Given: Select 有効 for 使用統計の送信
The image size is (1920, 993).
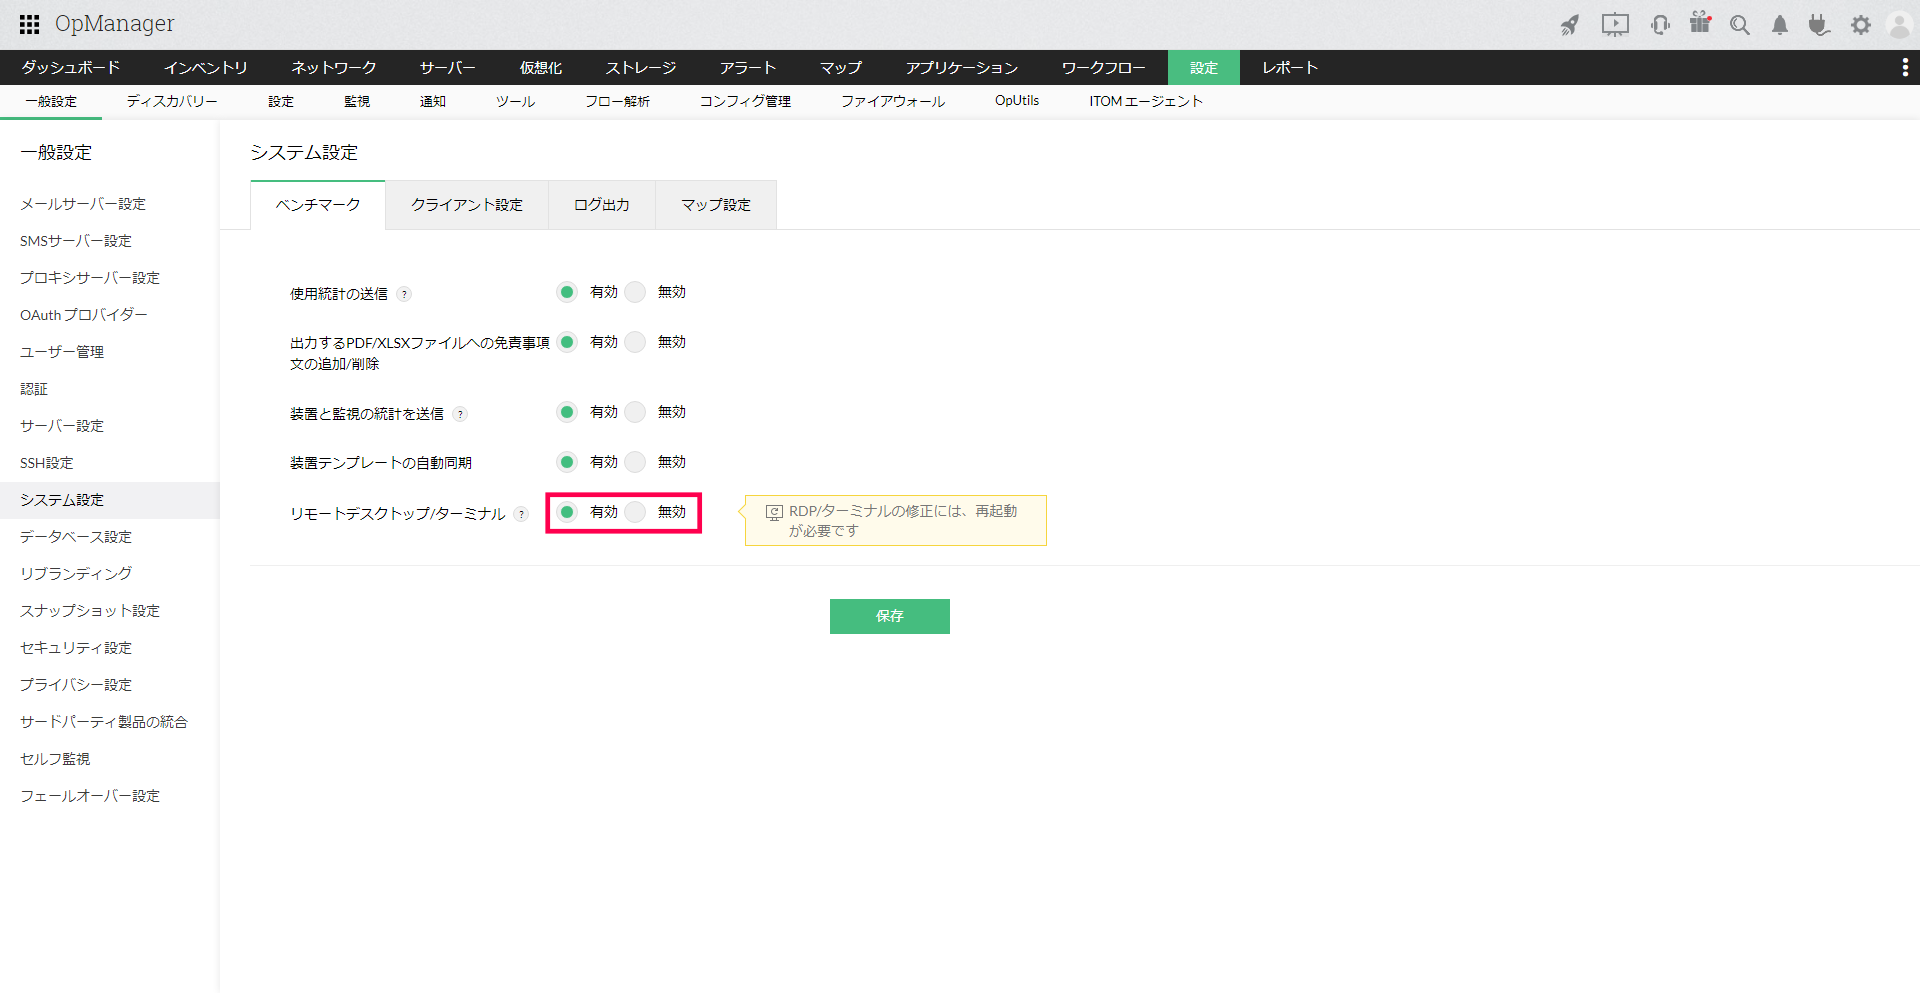Looking at the screenshot, I should [x=567, y=292].
